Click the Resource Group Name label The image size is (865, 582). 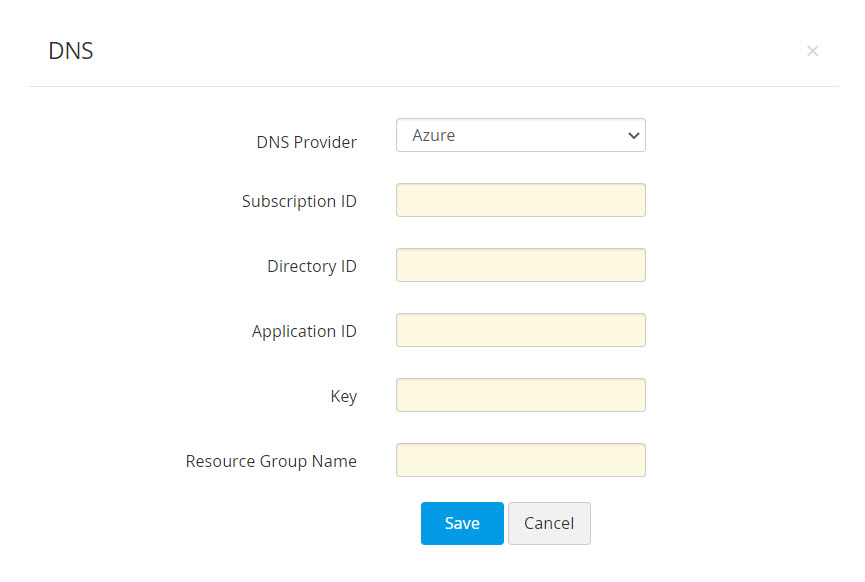tap(271, 461)
